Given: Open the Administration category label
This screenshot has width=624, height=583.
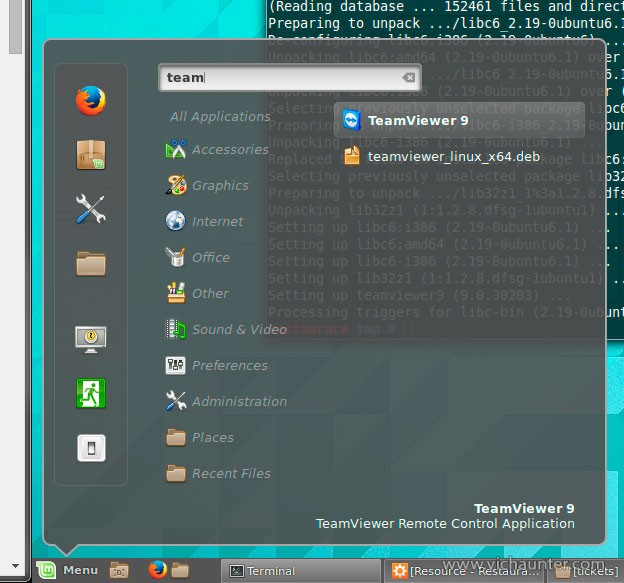Looking at the screenshot, I should pyautogui.click(x=240, y=402).
